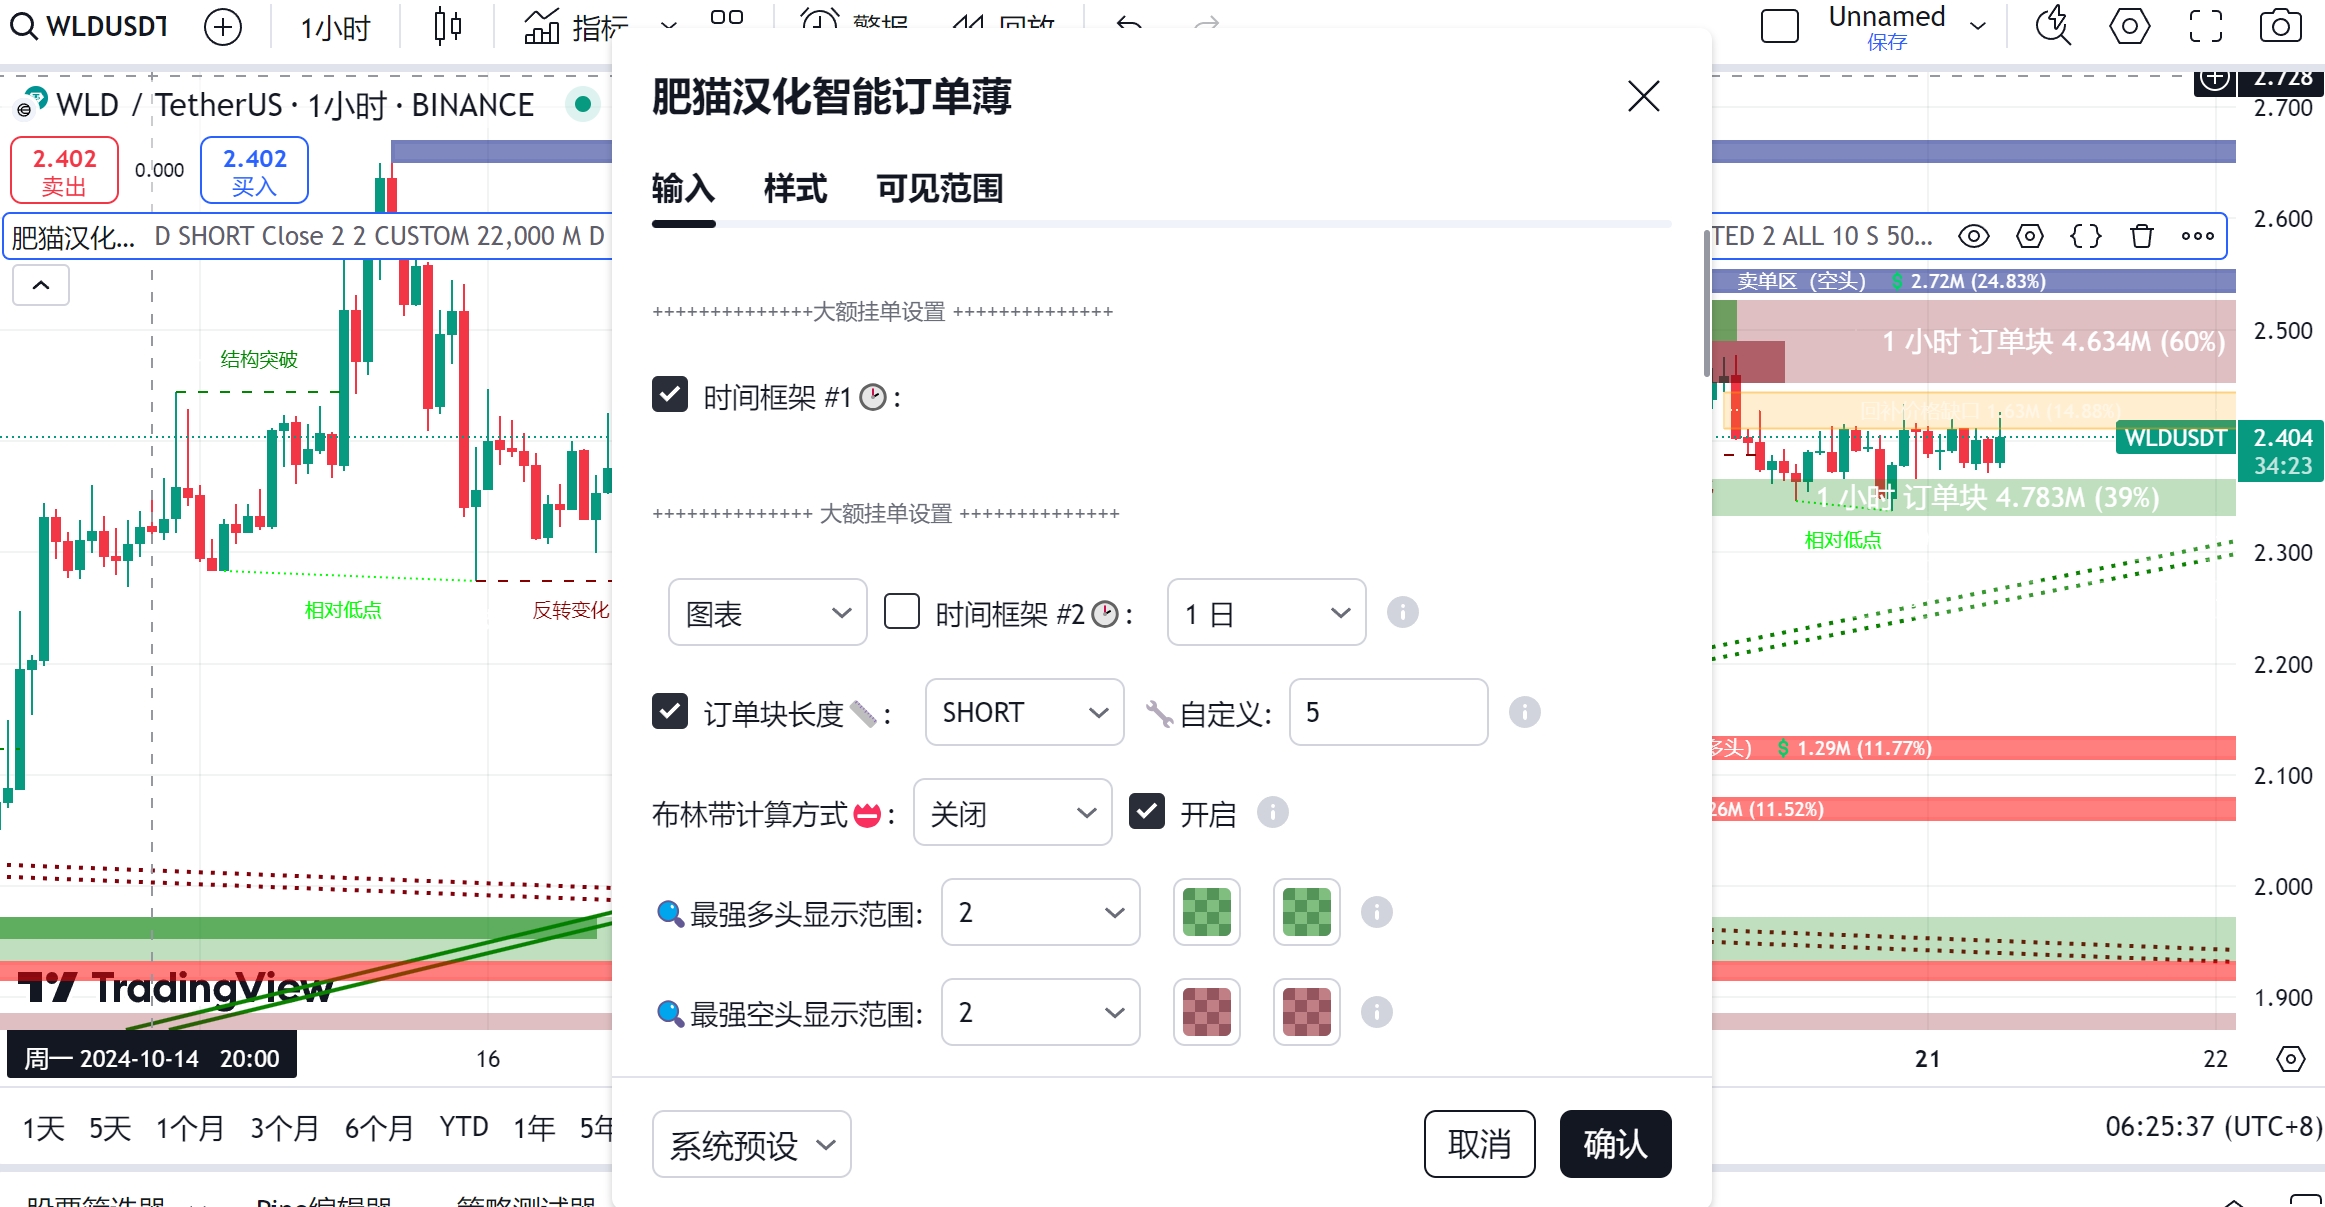Screen dimensions: 2325x1207
Task: Select the 1个月 date range
Action: 190,1128
